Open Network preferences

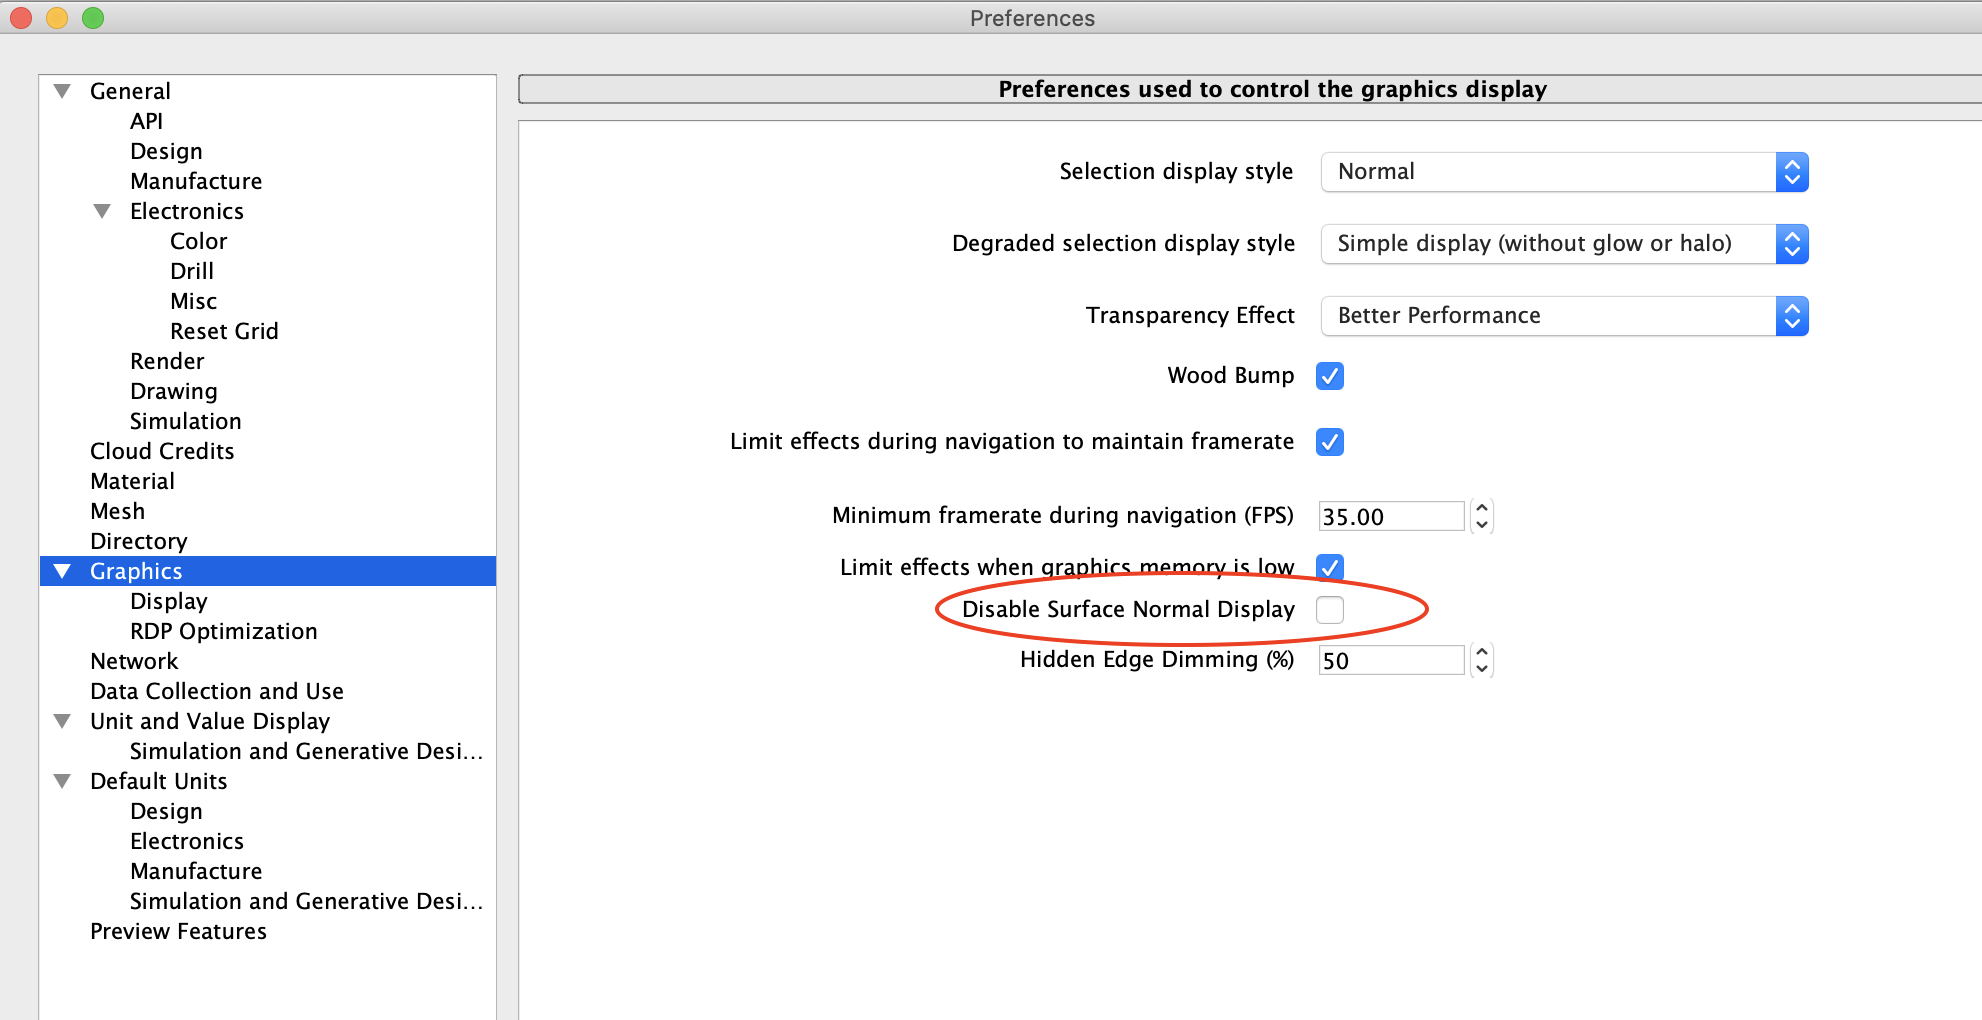coord(134,661)
